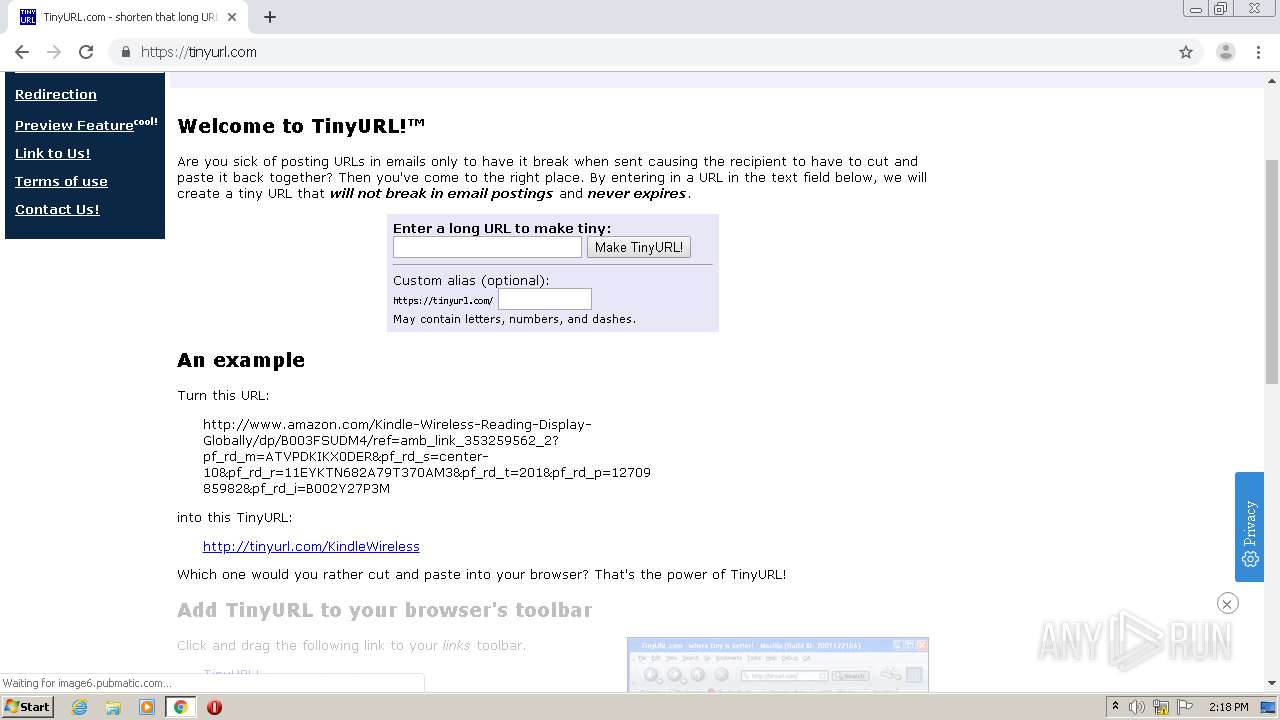
Task: Click the 'An example' heading
Action: pyautogui.click(x=241, y=360)
